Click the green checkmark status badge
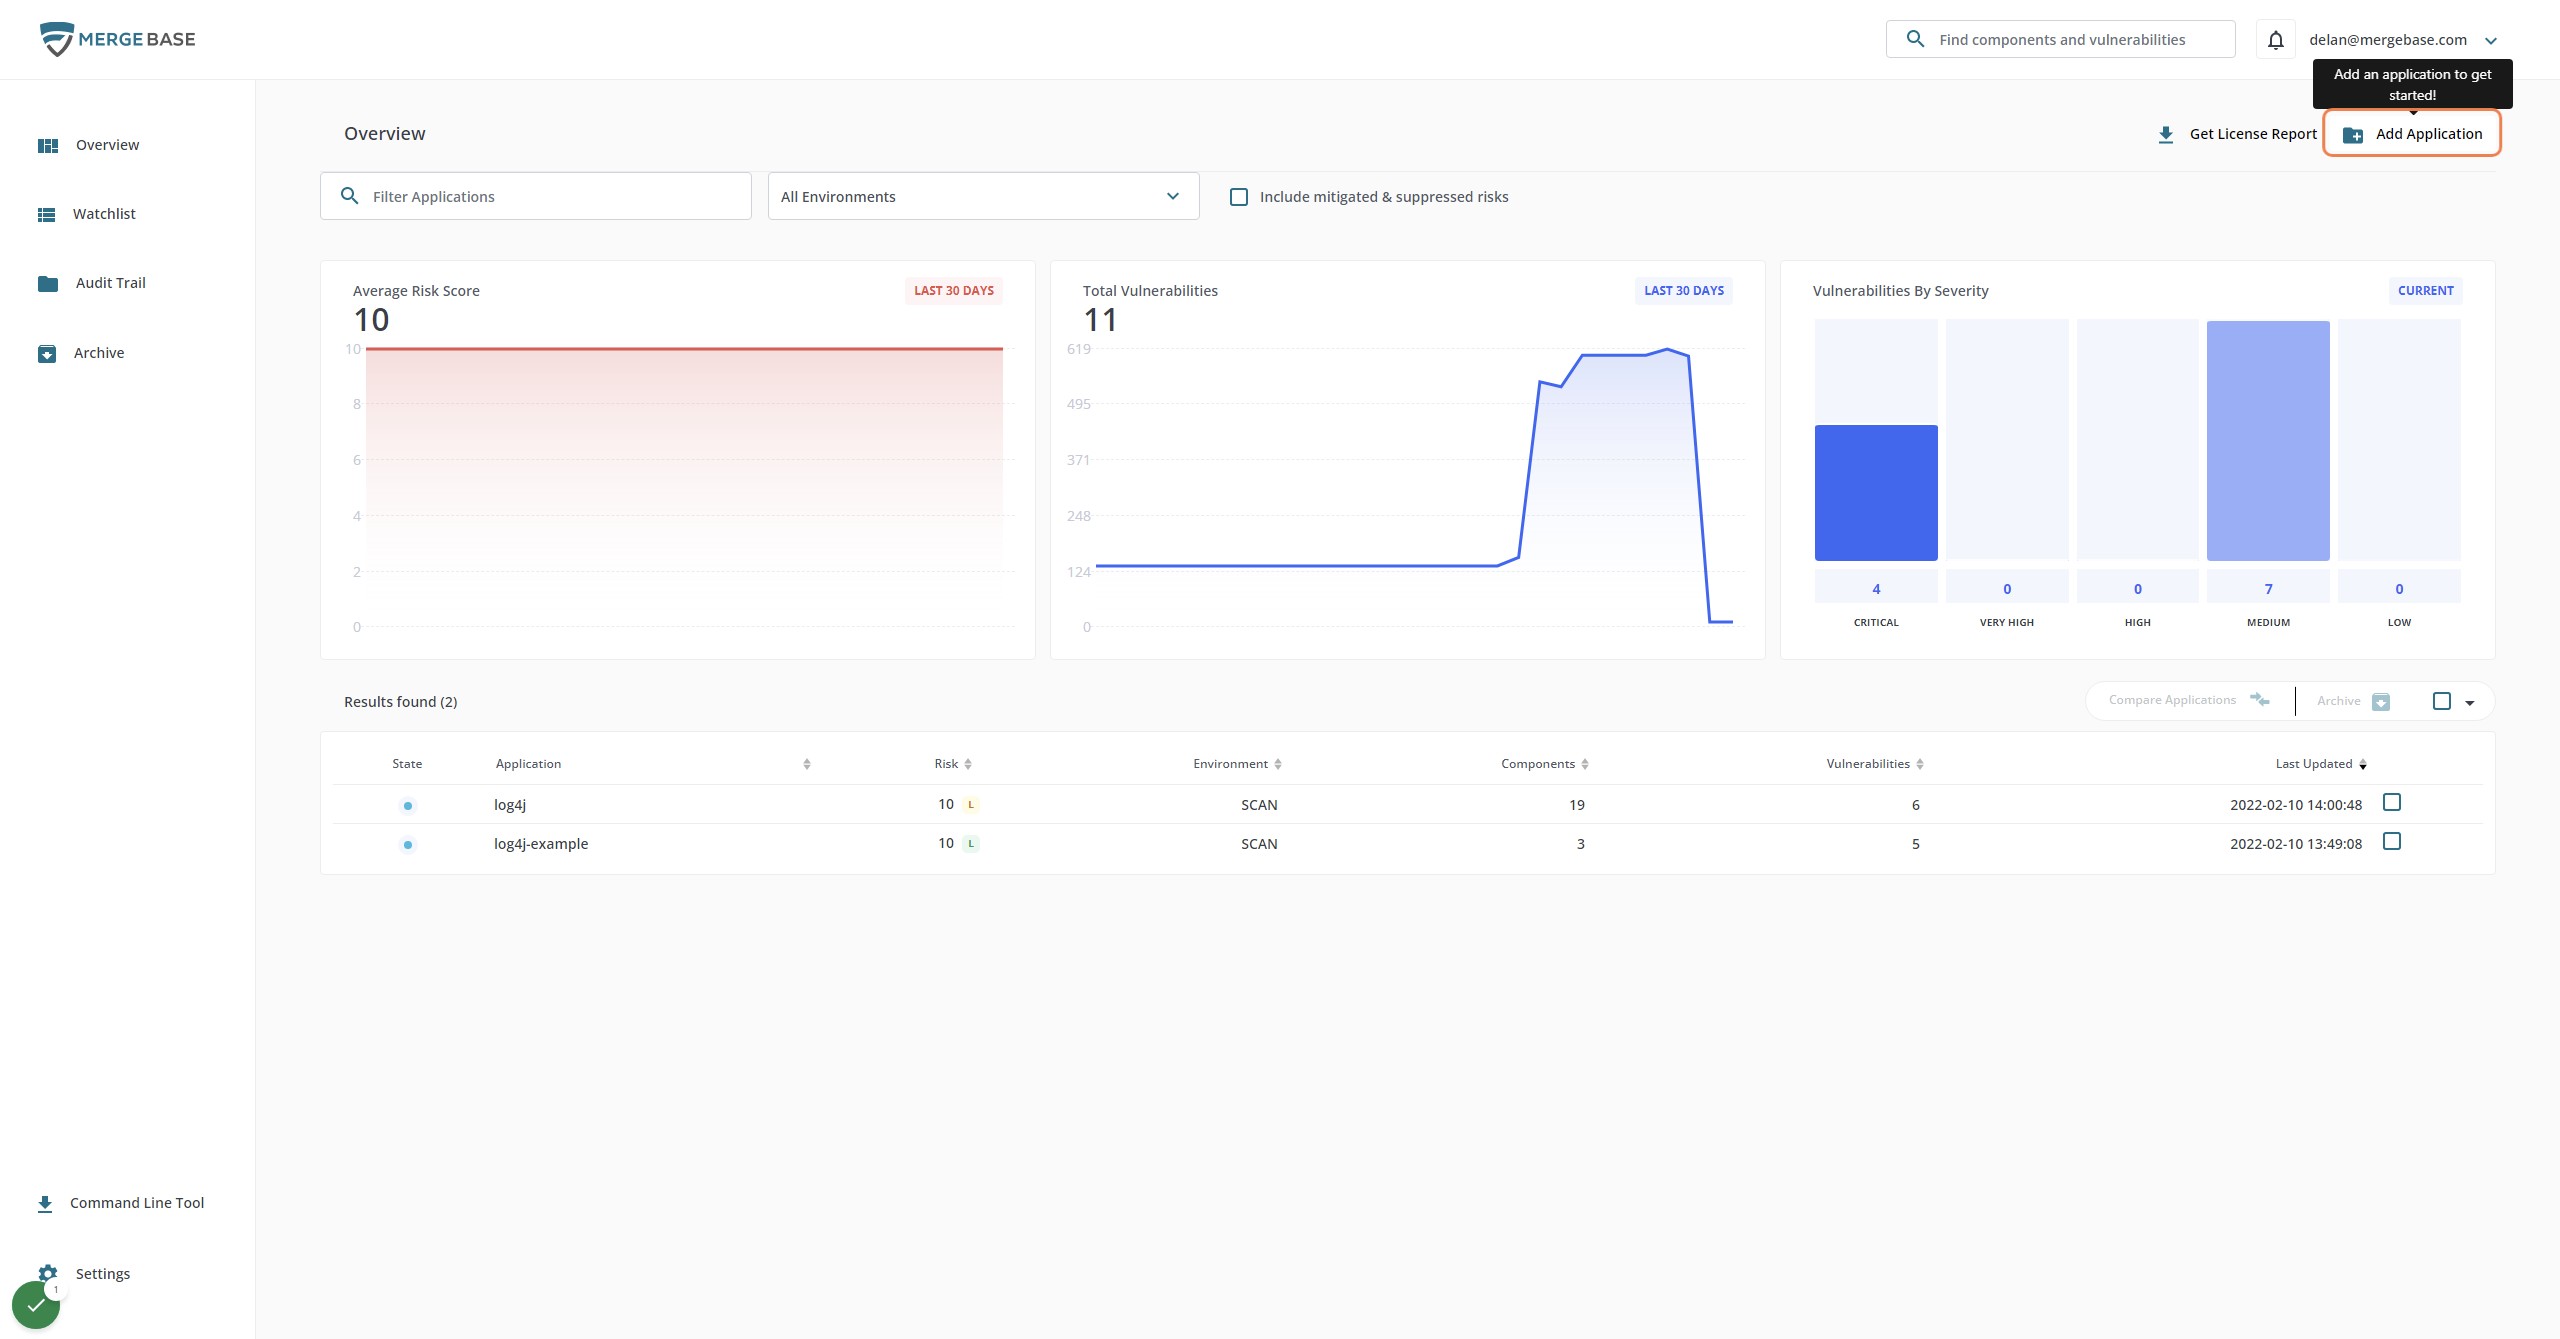 (x=36, y=1305)
